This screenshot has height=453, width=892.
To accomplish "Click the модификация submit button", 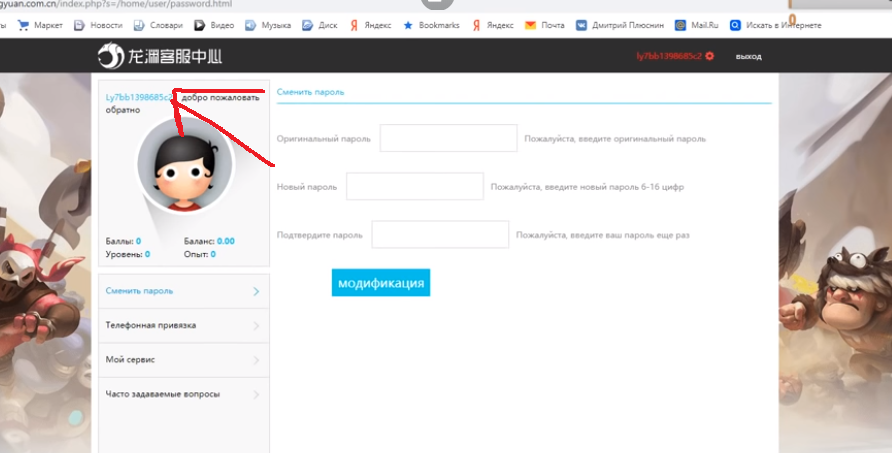I will point(381,283).
